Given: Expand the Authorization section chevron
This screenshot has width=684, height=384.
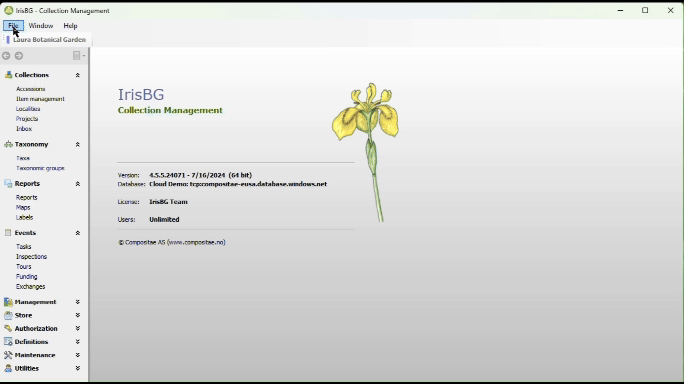Looking at the screenshot, I should [x=78, y=329].
